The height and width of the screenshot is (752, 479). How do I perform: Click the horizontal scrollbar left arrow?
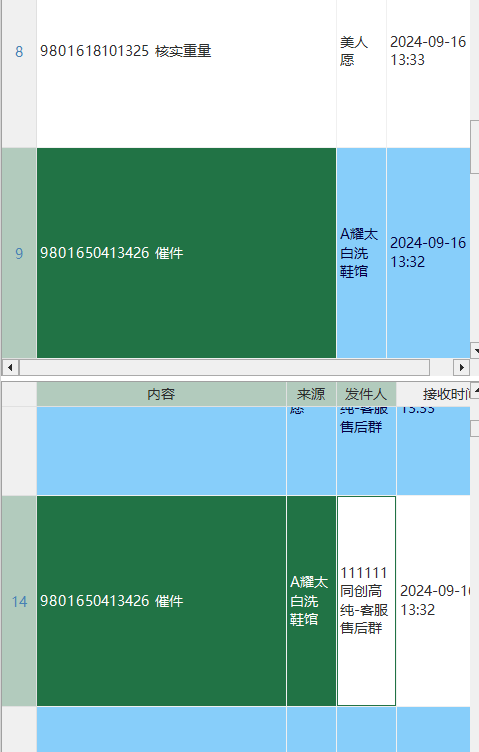(10, 367)
